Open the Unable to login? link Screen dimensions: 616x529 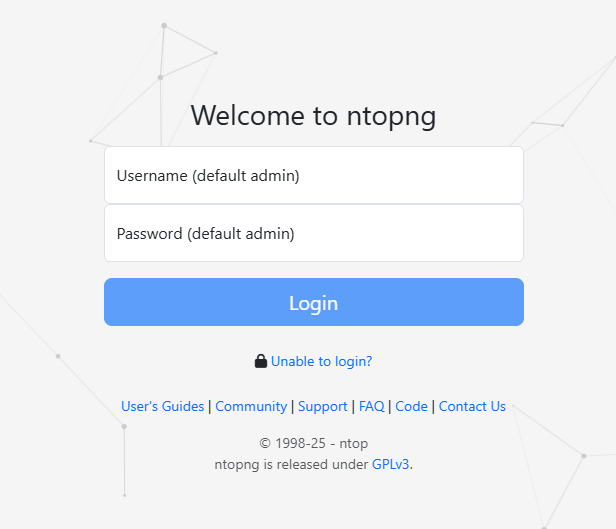pyautogui.click(x=321, y=361)
